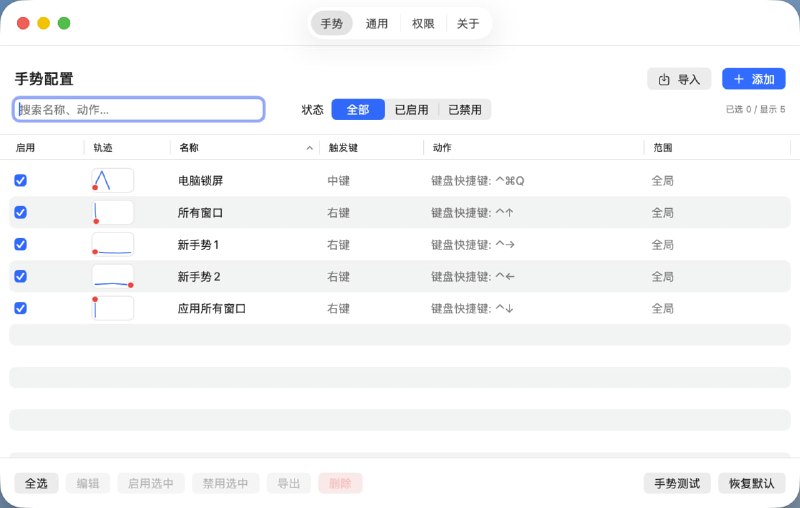Click the 已选 0 / 显示 5 counter
The height and width of the screenshot is (508, 800).
[756, 109]
